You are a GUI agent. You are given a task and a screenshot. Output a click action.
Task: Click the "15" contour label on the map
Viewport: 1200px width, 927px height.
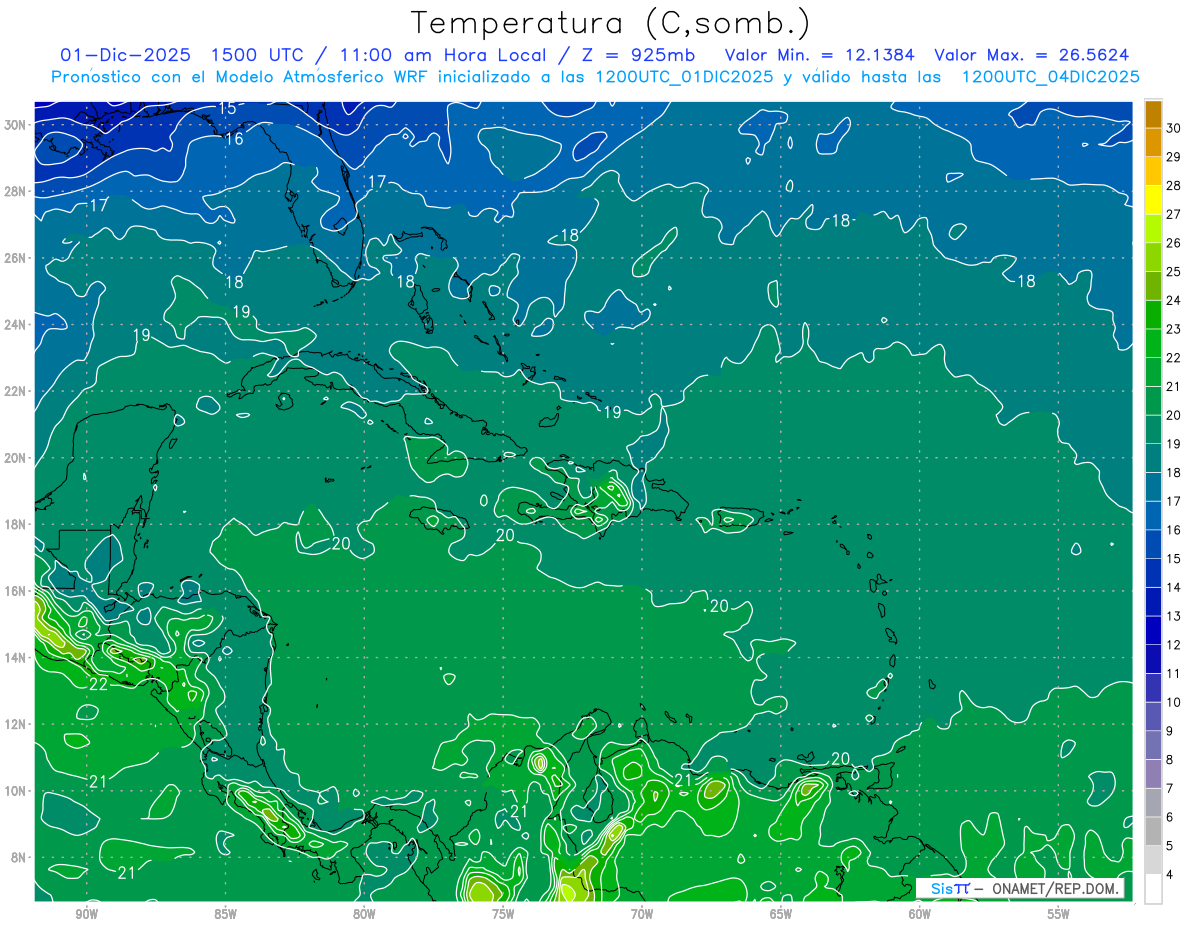click(x=227, y=108)
